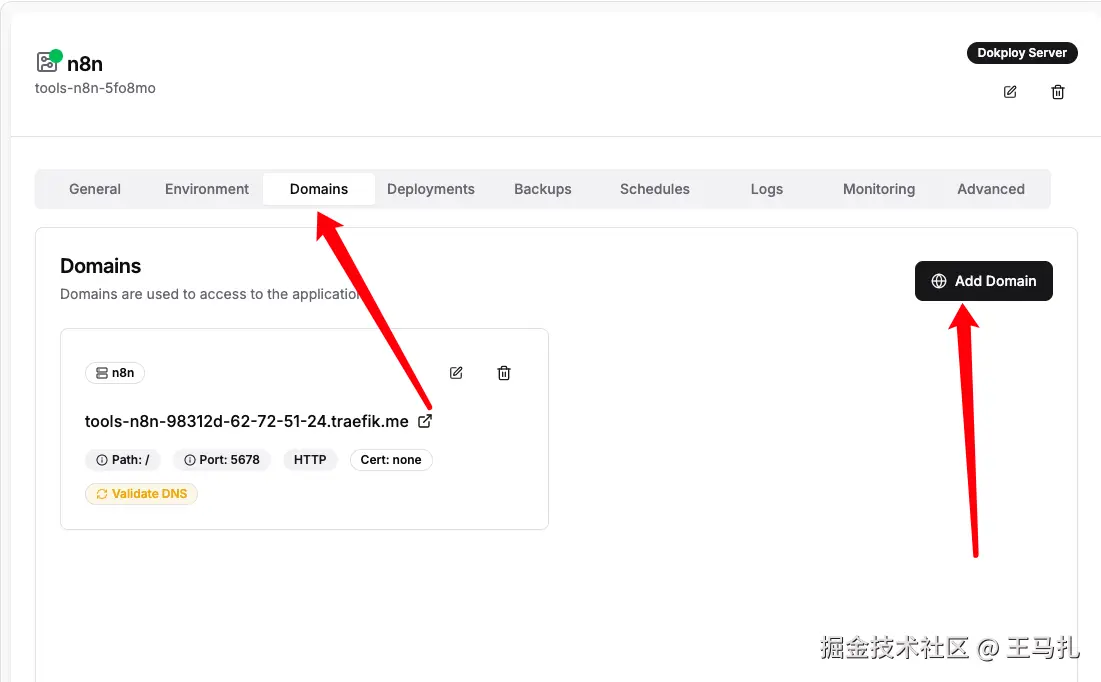Go to the Deployments tab
Viewport: 1101px width, 682px height.
[x=430, y=189]
